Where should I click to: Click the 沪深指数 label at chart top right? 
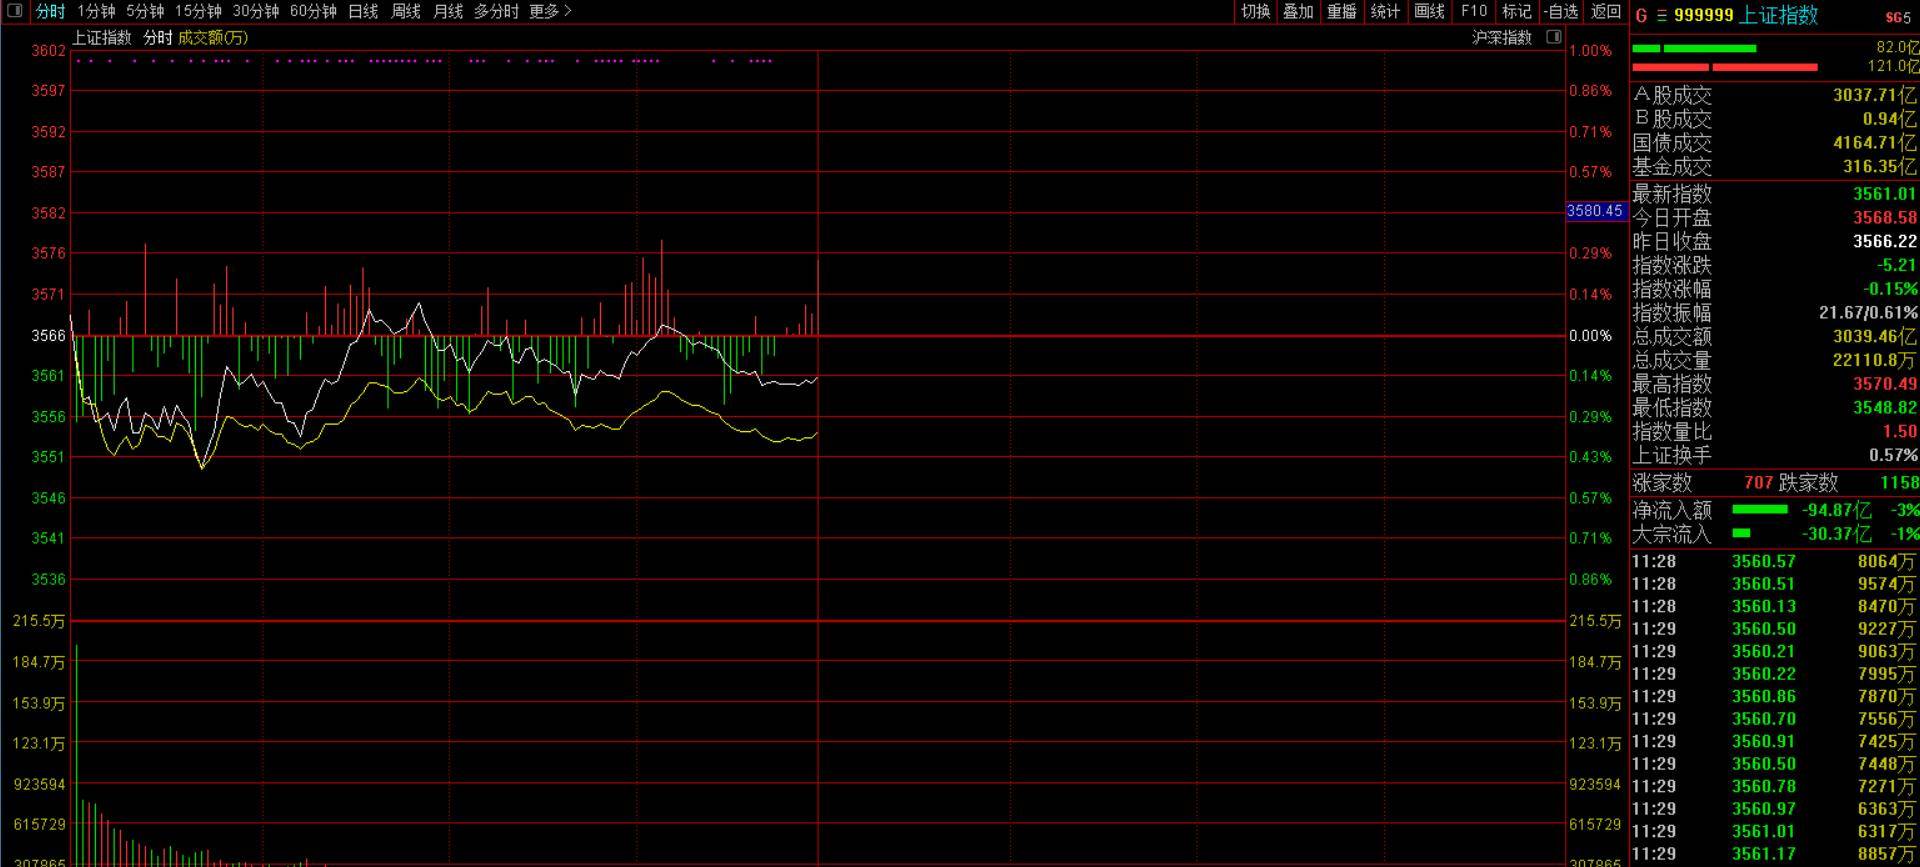pos(1502,37)
